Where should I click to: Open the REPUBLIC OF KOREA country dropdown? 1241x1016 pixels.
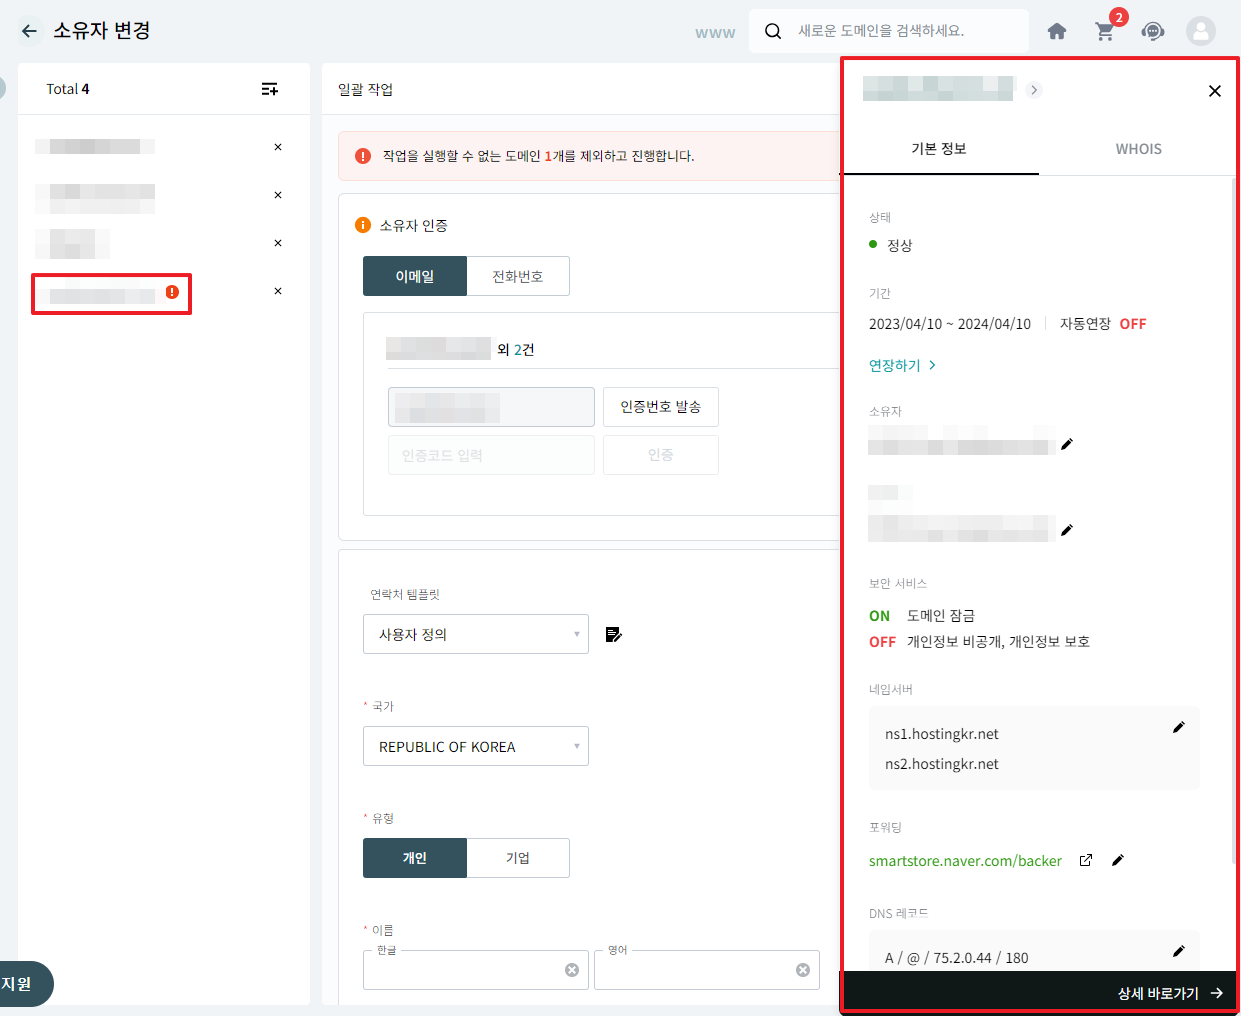pyautogui.click(x=475, y=746)
